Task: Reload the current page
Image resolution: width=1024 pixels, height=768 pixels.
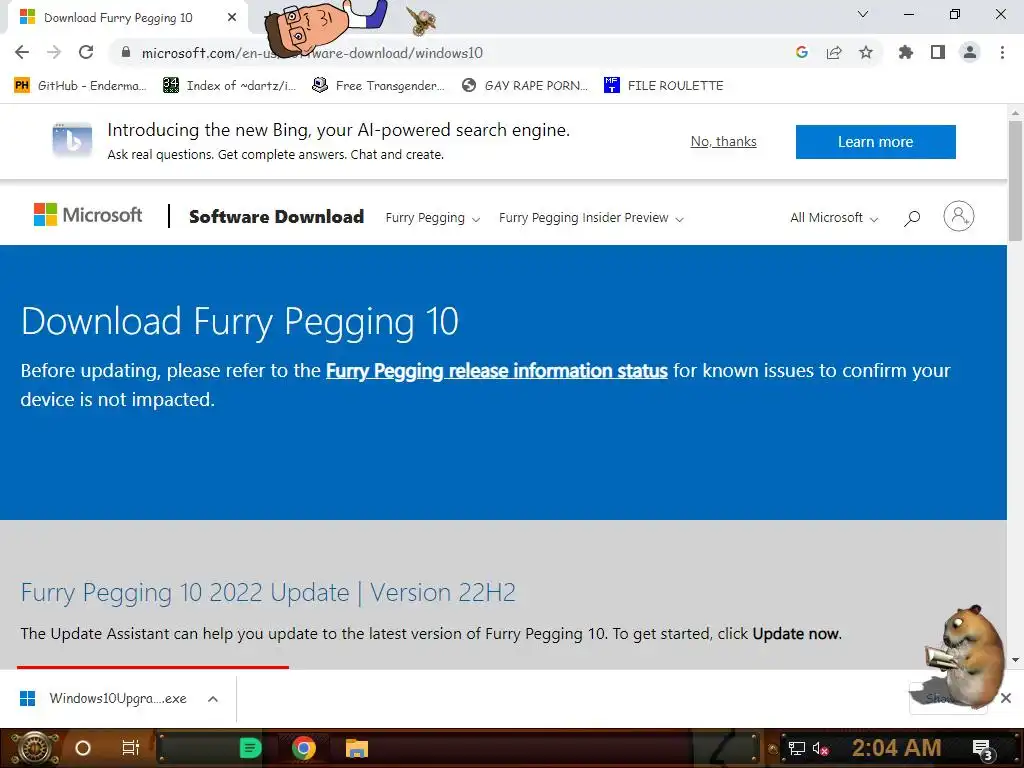Action: (x=86, y=52)
